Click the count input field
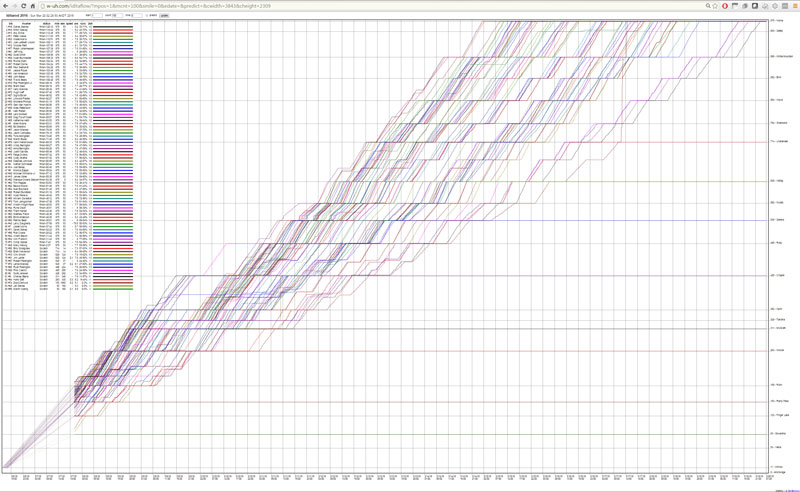The image size is (800, 492). coord(117,15)
